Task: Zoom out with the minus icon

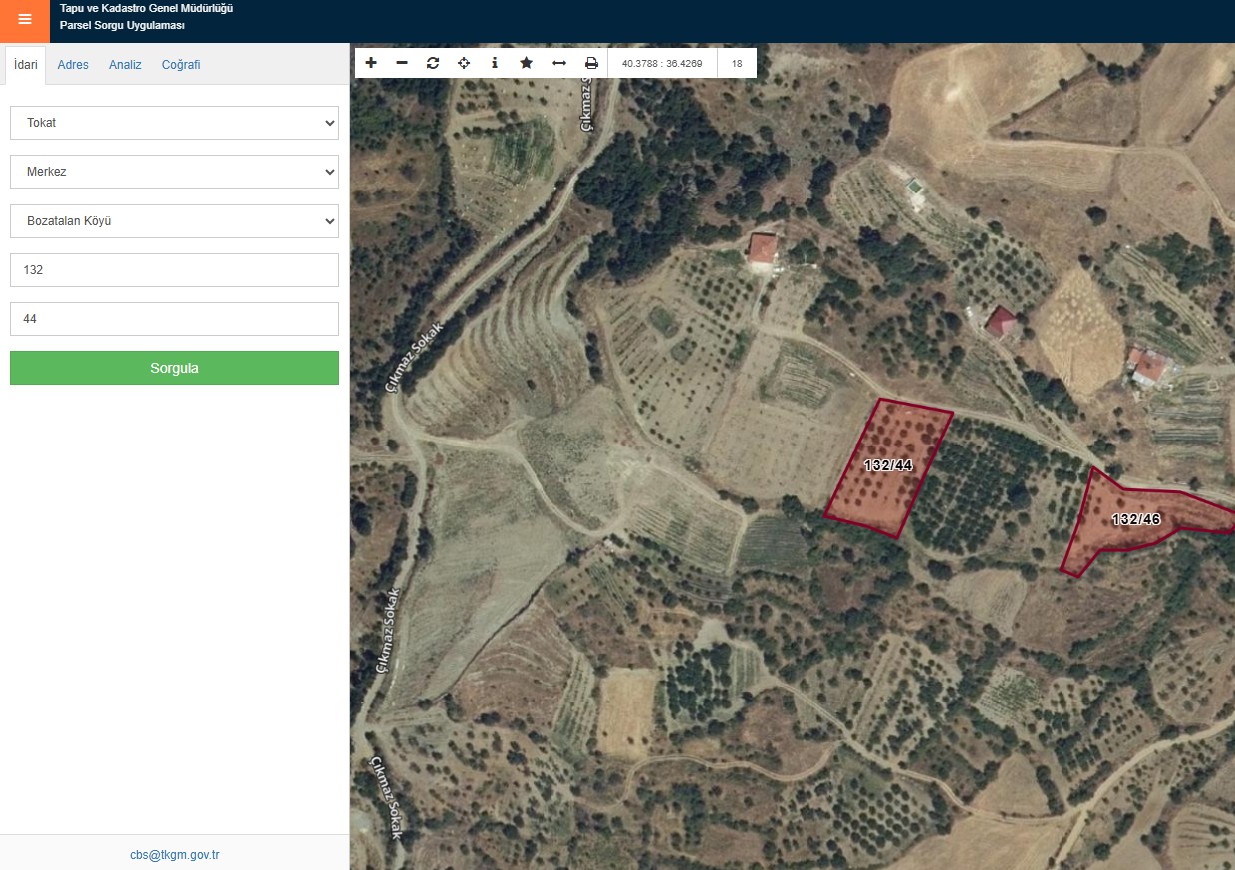Action: [402, 63]
